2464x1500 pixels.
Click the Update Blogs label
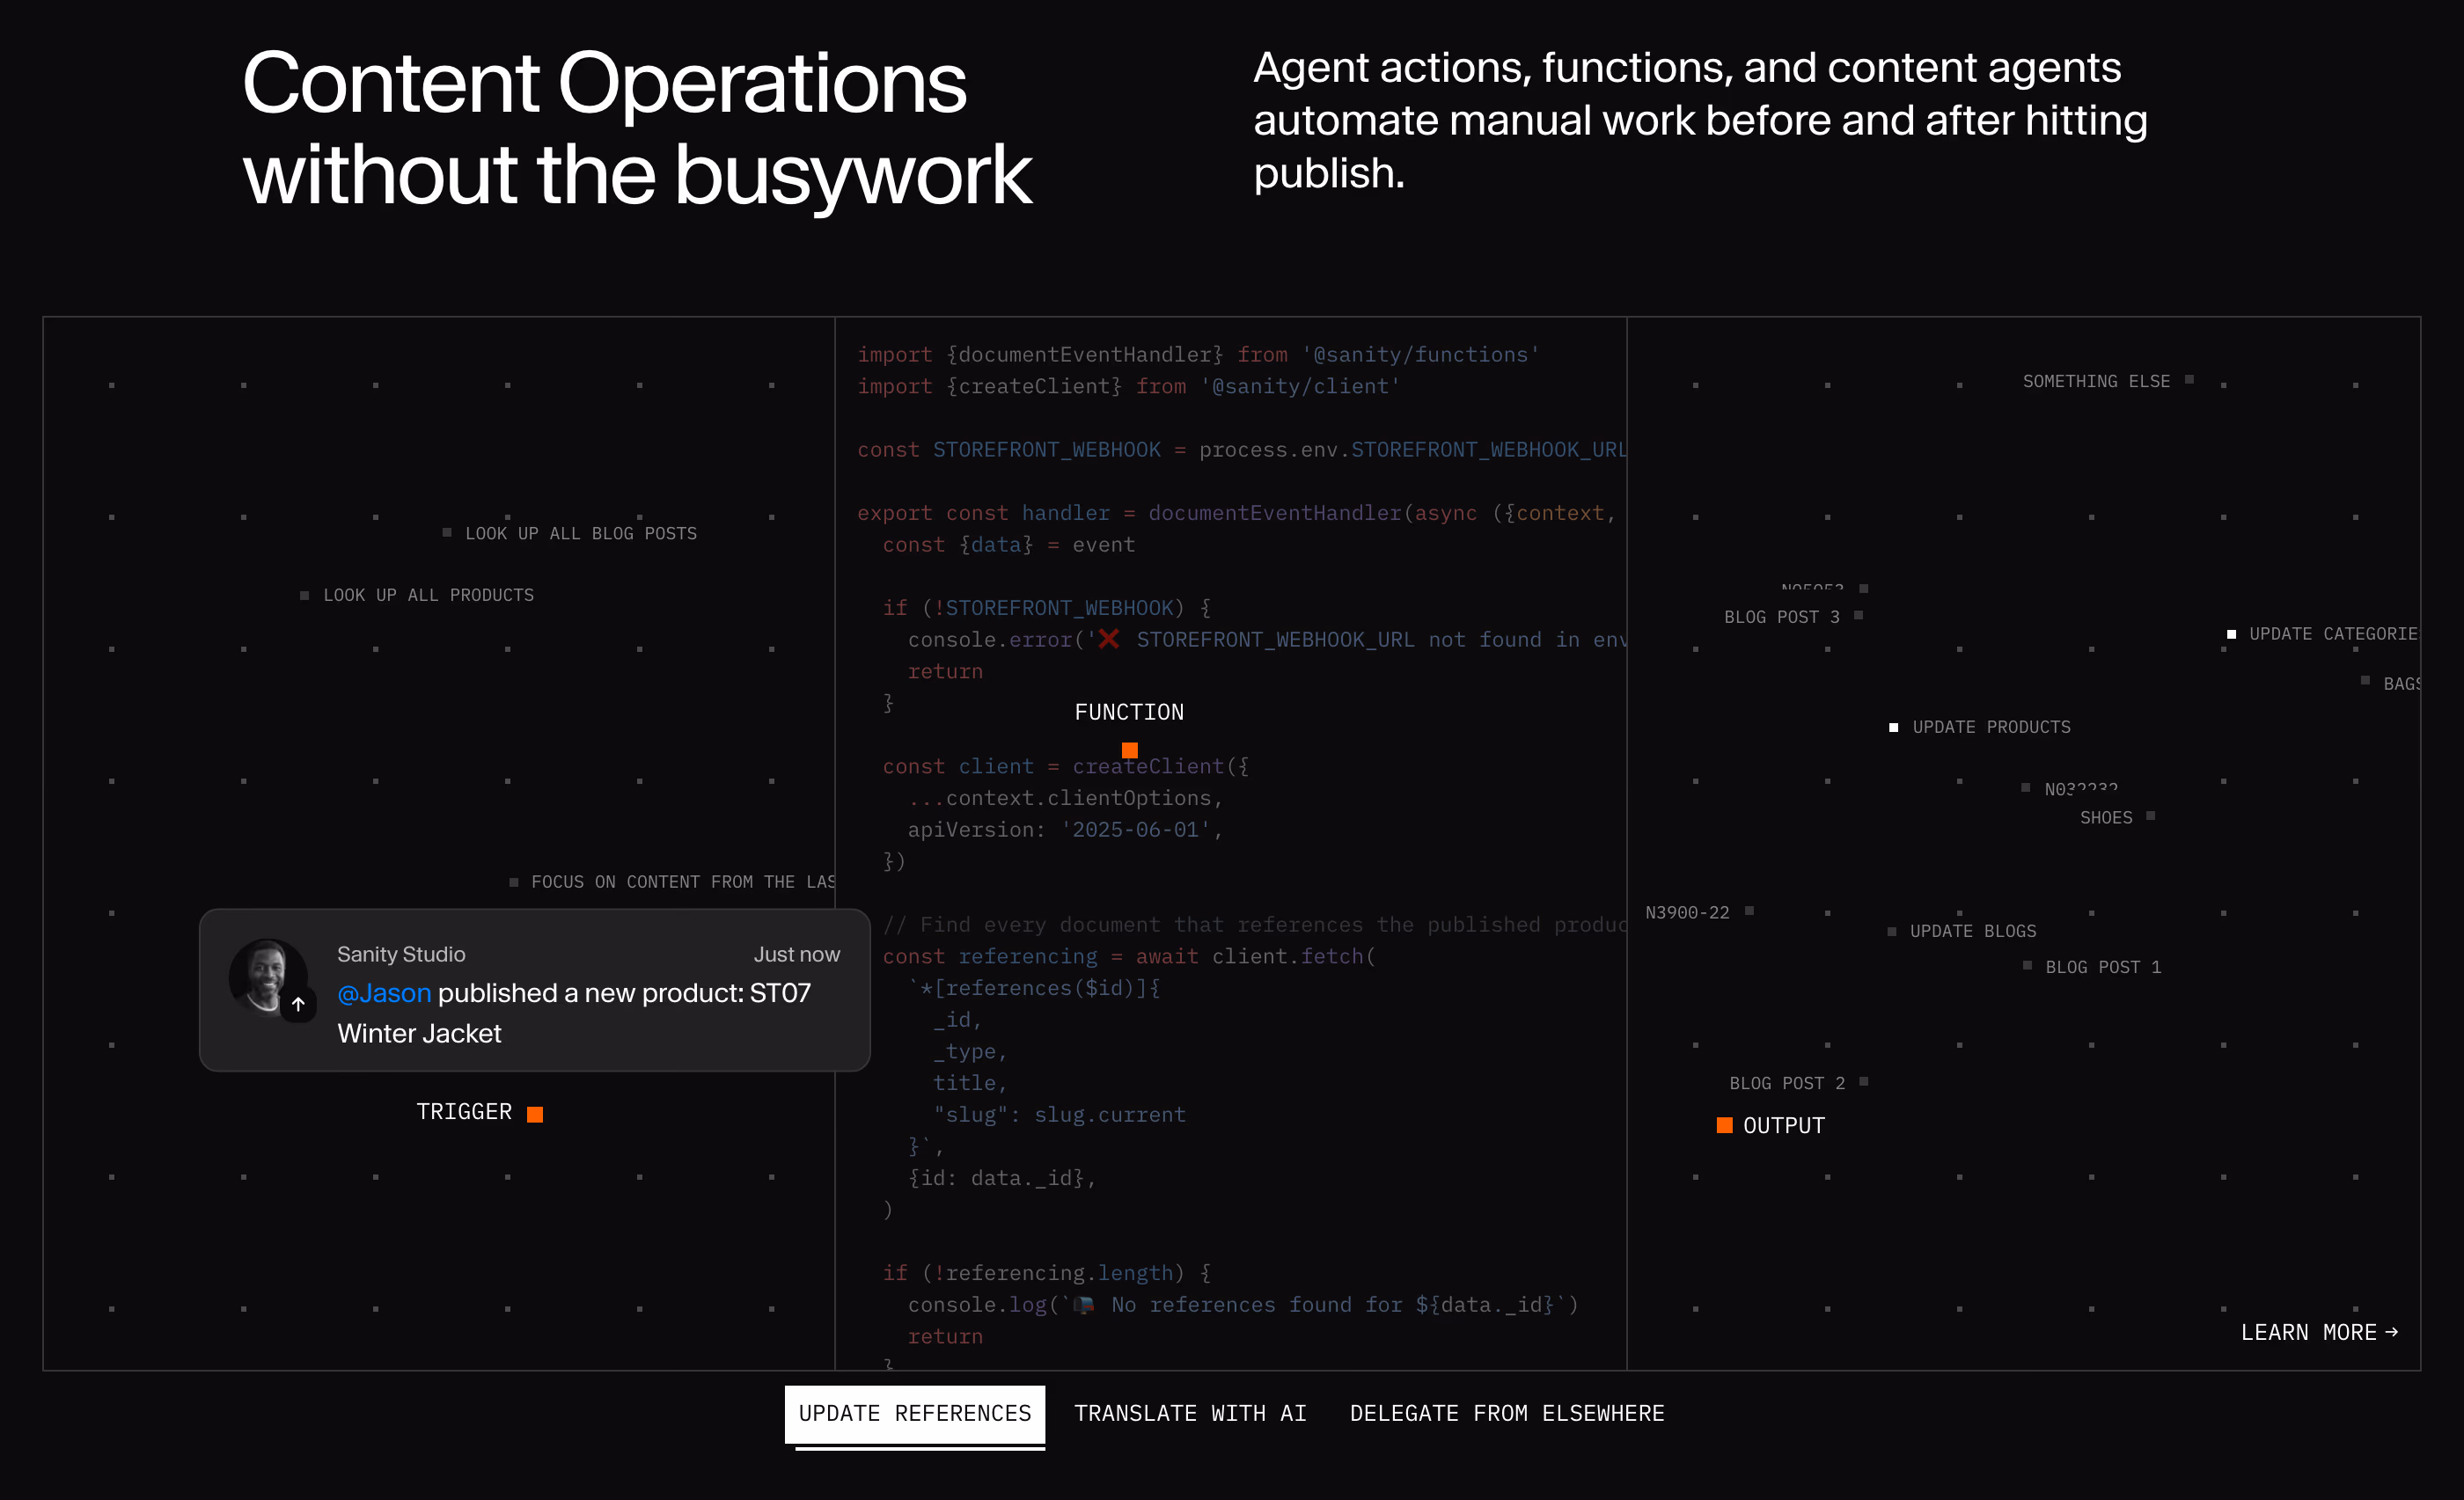tap(1973, 931)
